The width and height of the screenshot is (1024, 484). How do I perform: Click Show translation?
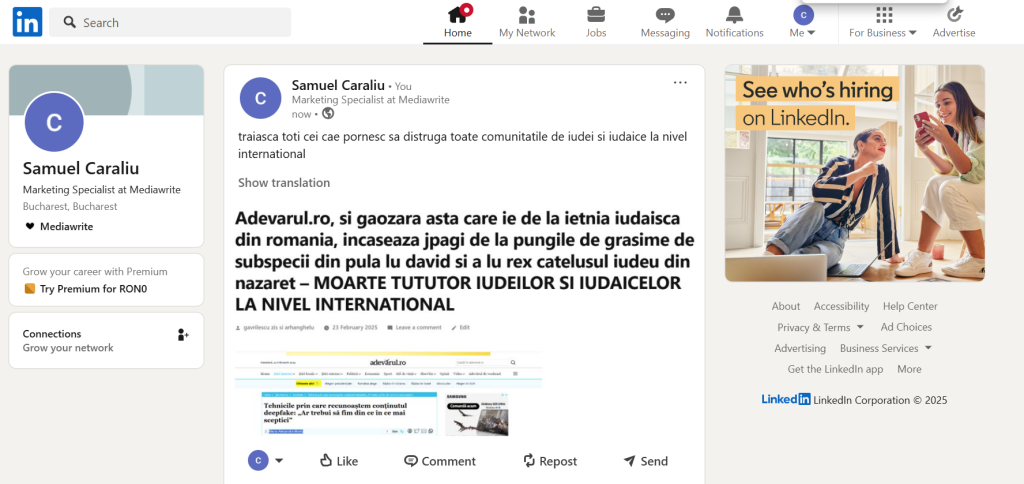[284, 183]
